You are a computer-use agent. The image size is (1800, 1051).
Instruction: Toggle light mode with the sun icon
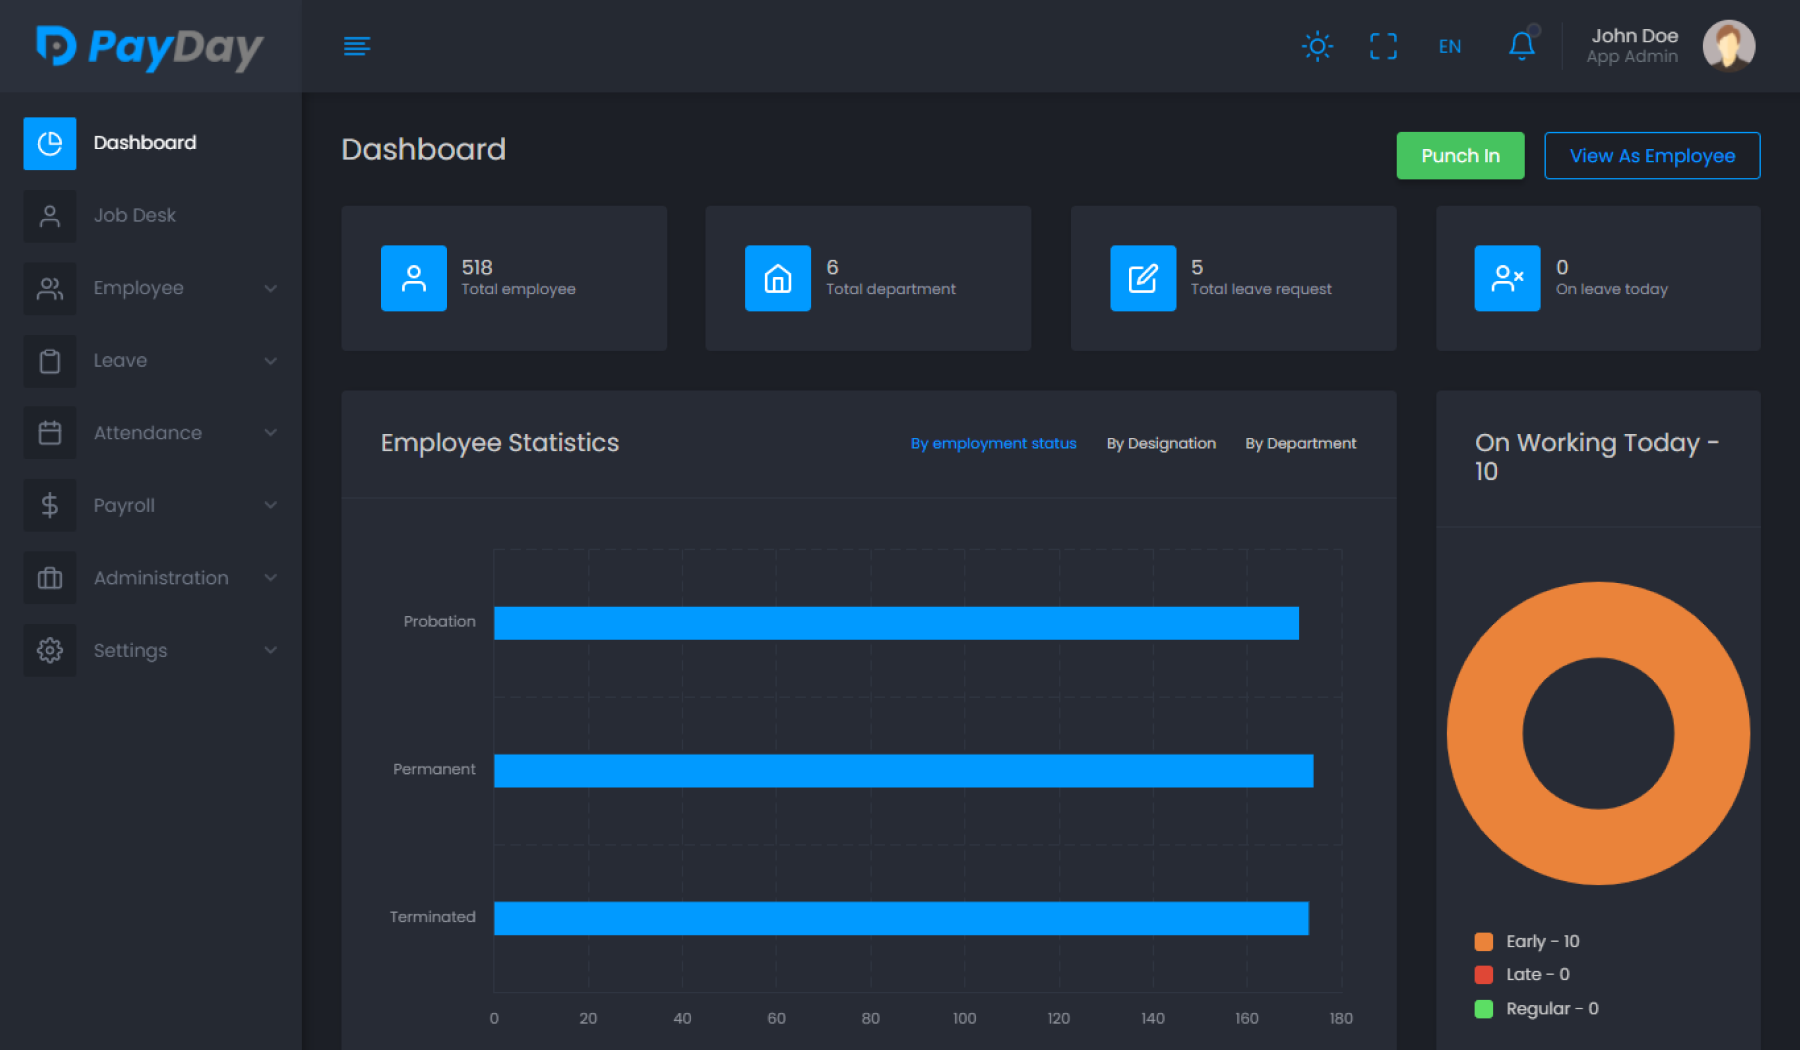point(1317,46)
